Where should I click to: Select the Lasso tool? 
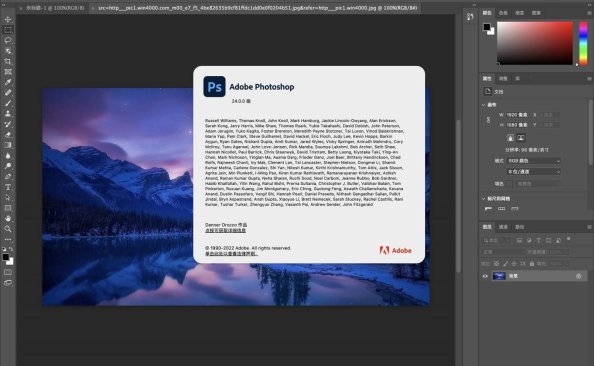[8, 40]
